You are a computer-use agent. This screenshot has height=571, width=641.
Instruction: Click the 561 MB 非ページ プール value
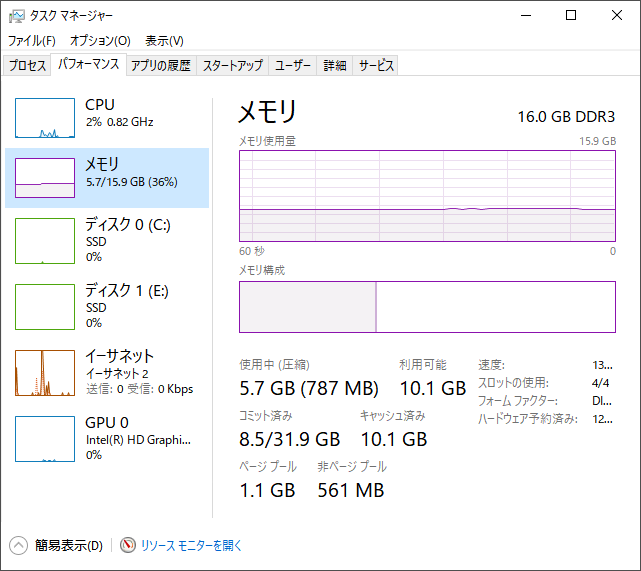coord(351,490)
